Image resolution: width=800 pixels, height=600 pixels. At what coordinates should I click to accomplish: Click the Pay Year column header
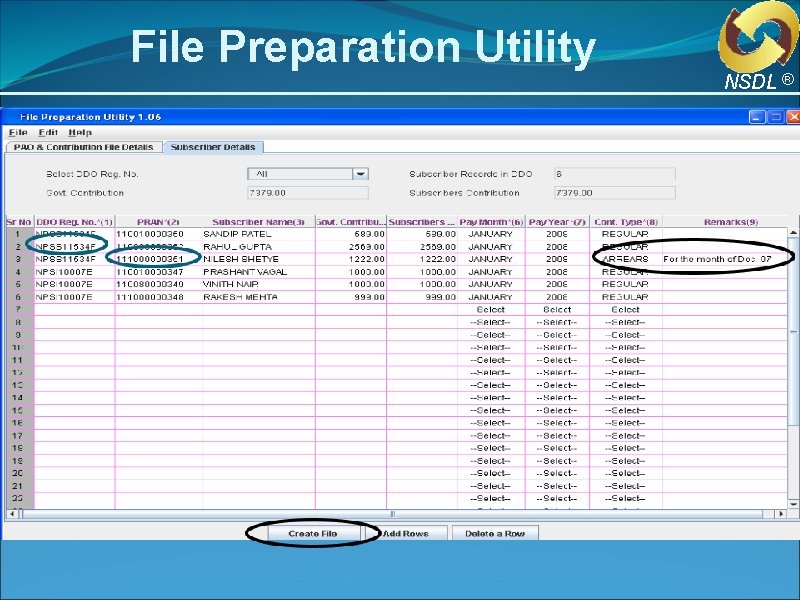557,222
